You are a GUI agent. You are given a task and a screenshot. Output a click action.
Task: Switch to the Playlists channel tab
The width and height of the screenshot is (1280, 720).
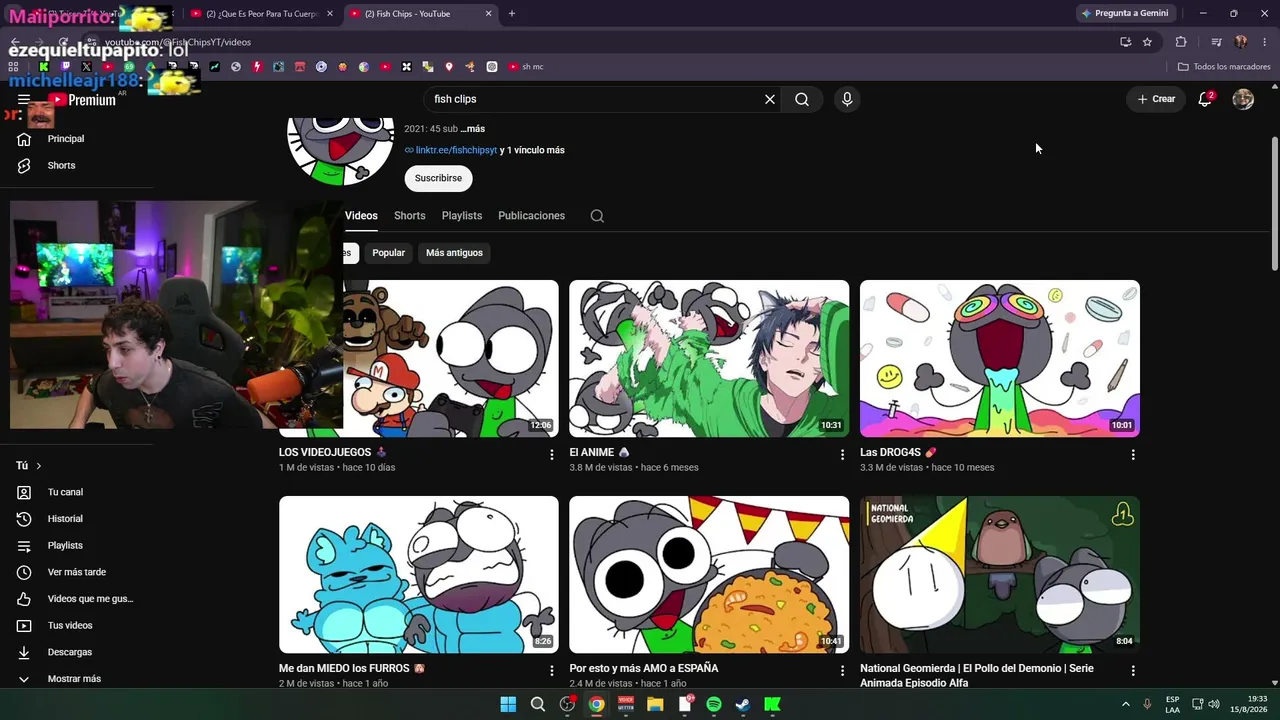pyautogui.click(x=462, y=216)
